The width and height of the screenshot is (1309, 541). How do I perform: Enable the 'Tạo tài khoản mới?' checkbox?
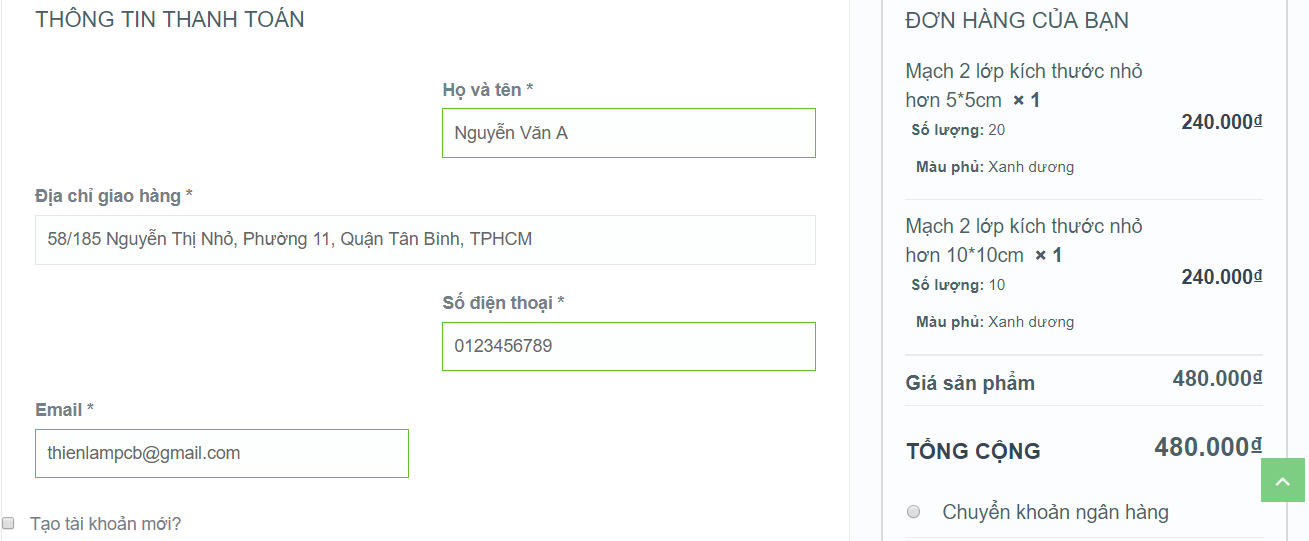[x=9, y=523]
